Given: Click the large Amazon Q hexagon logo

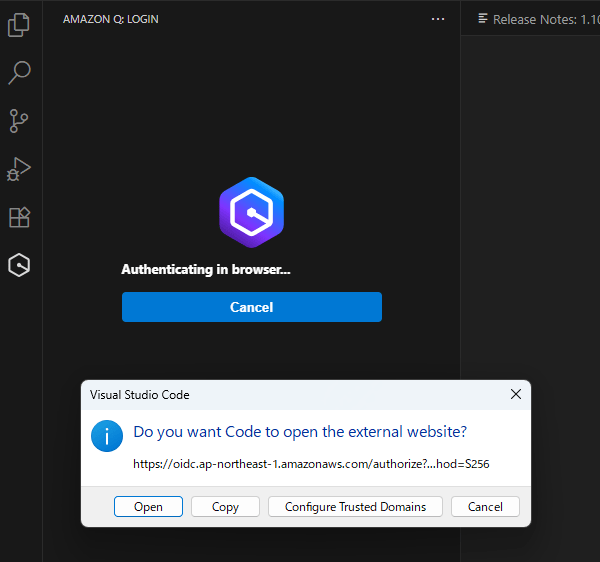Looking at the screenshot, I should (x=251, y=212).
